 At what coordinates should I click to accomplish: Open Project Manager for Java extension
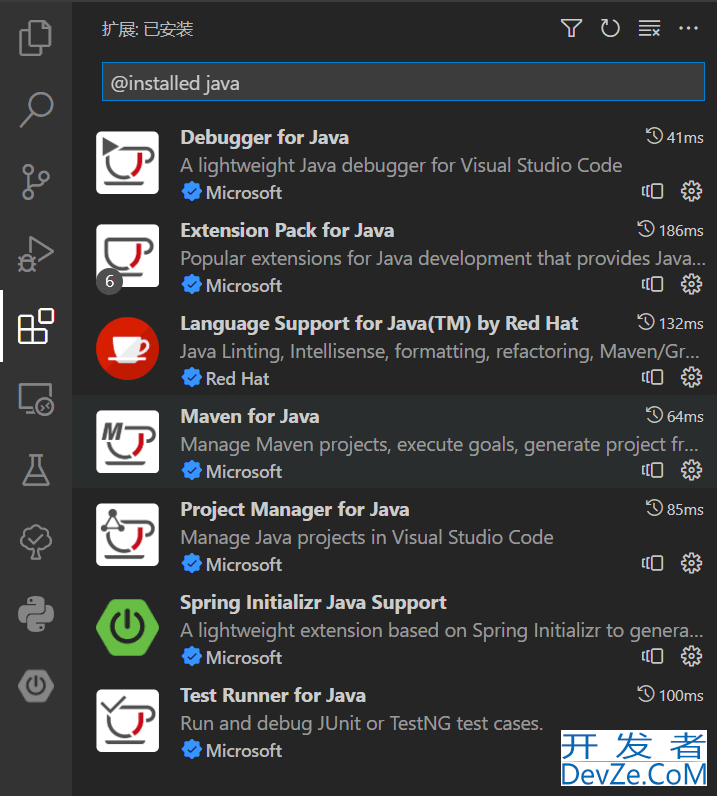point(395,535)
